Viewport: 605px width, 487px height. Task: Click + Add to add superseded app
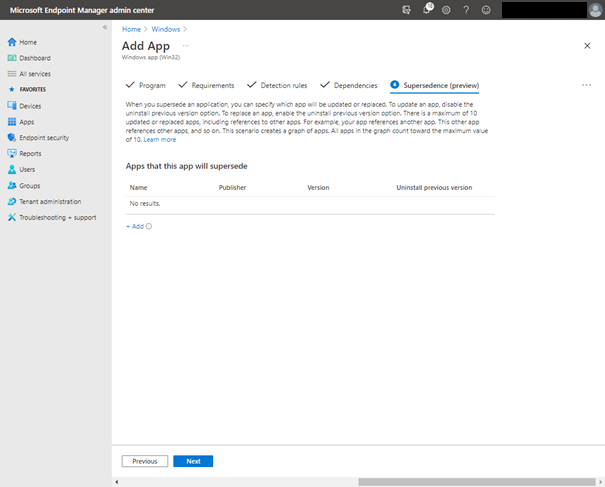[135, 227]
